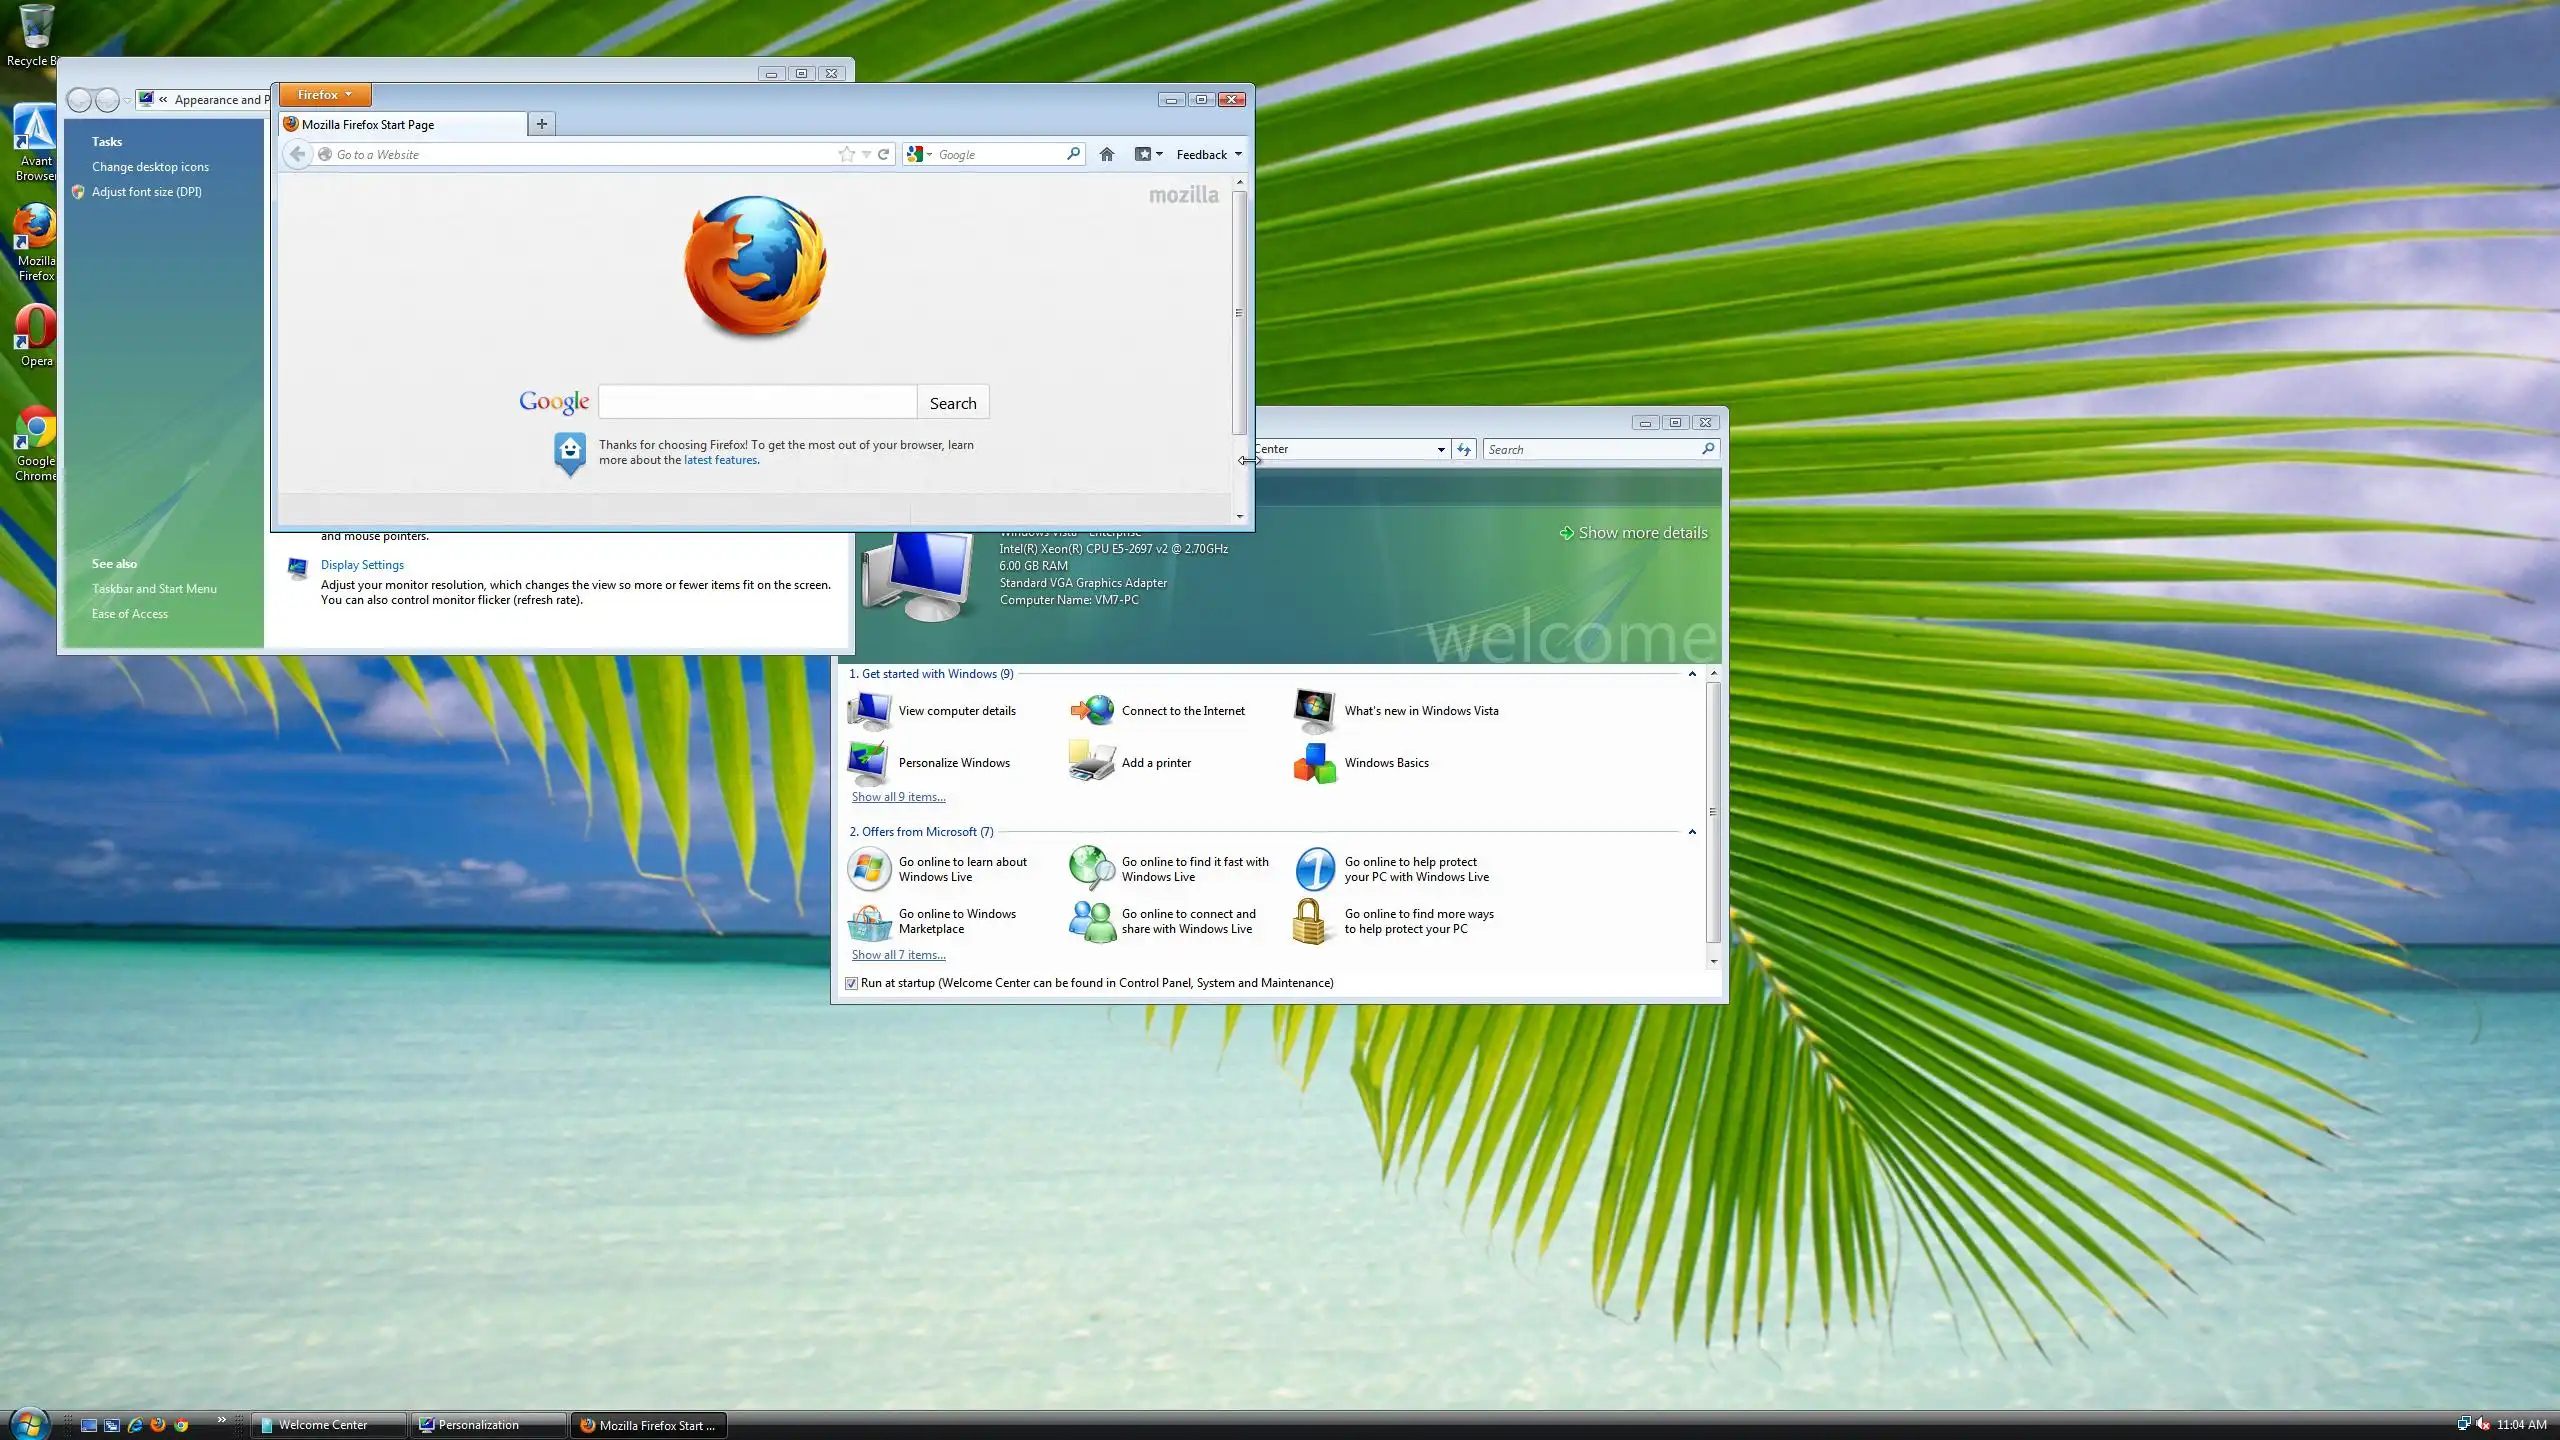Click the reload icon in Firefox address bar

(883, 154)
